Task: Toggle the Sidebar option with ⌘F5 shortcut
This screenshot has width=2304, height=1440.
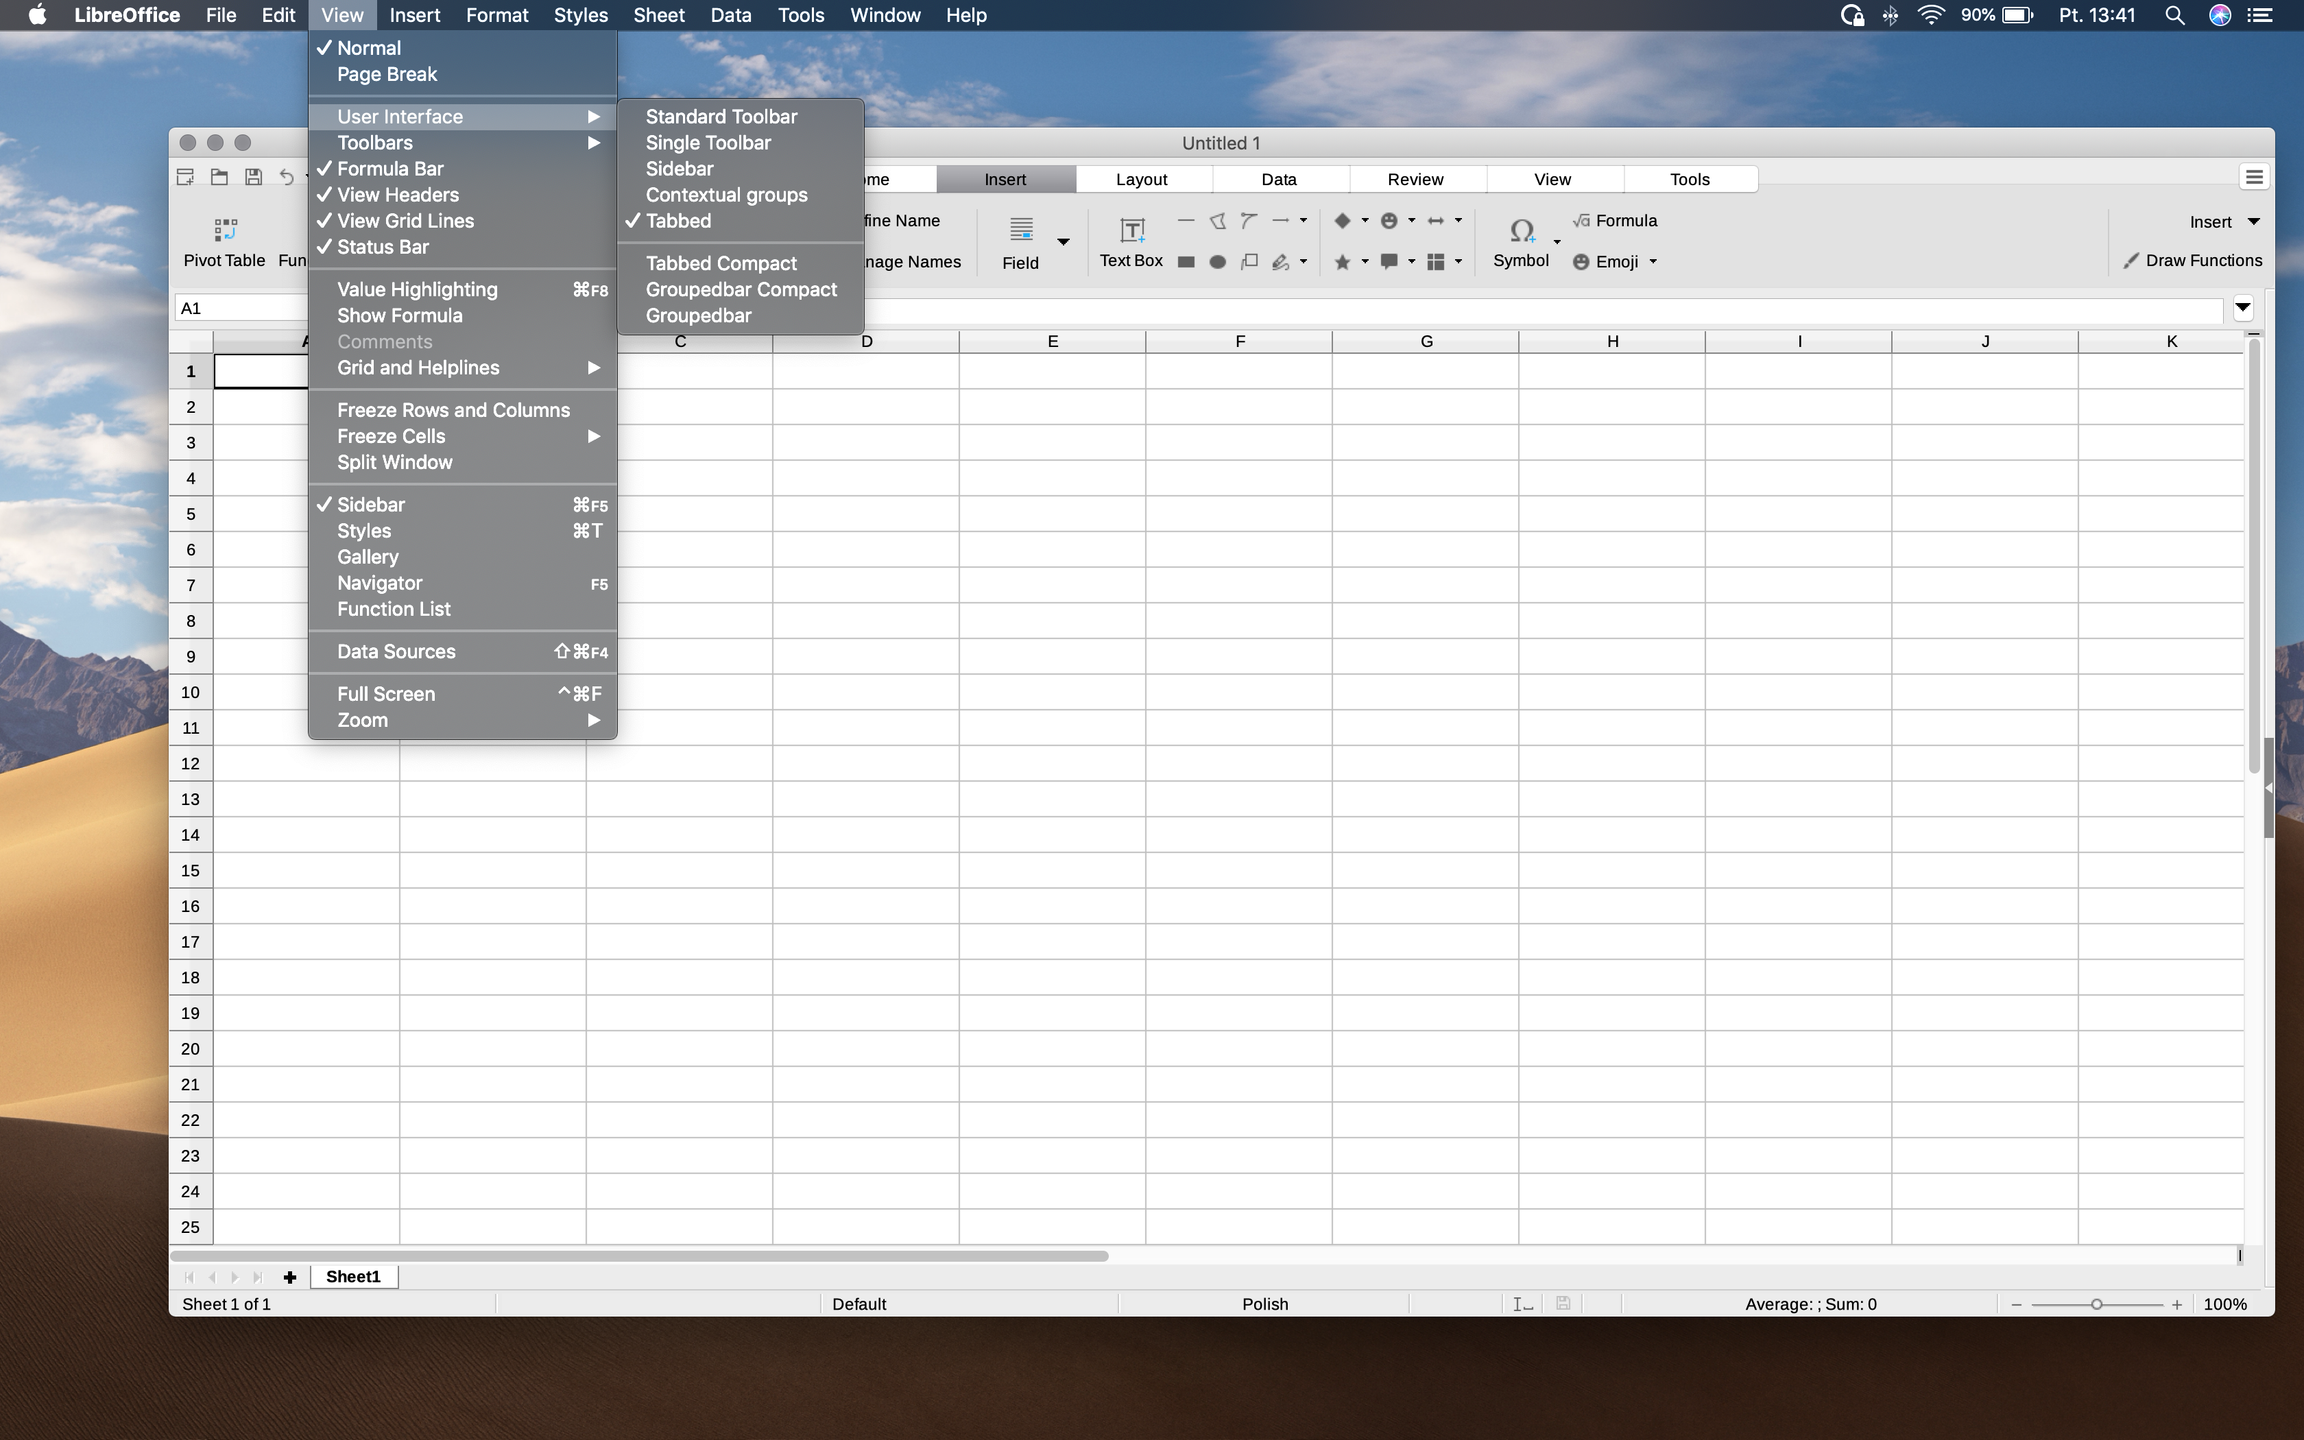Action: tap(462, 505)
